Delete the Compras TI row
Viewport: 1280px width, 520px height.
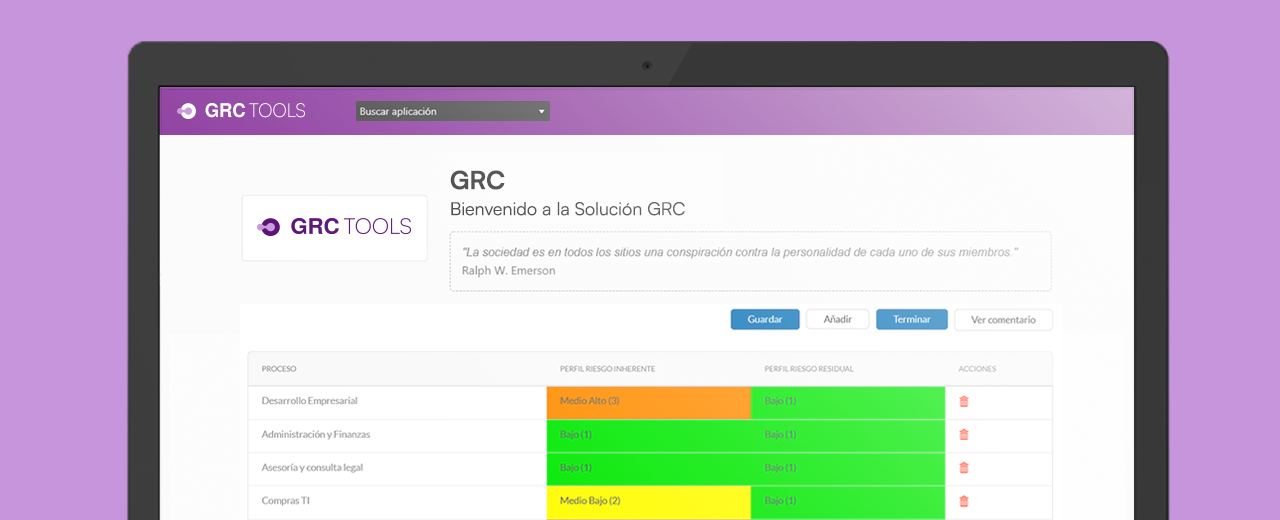[x=964, y=501]
